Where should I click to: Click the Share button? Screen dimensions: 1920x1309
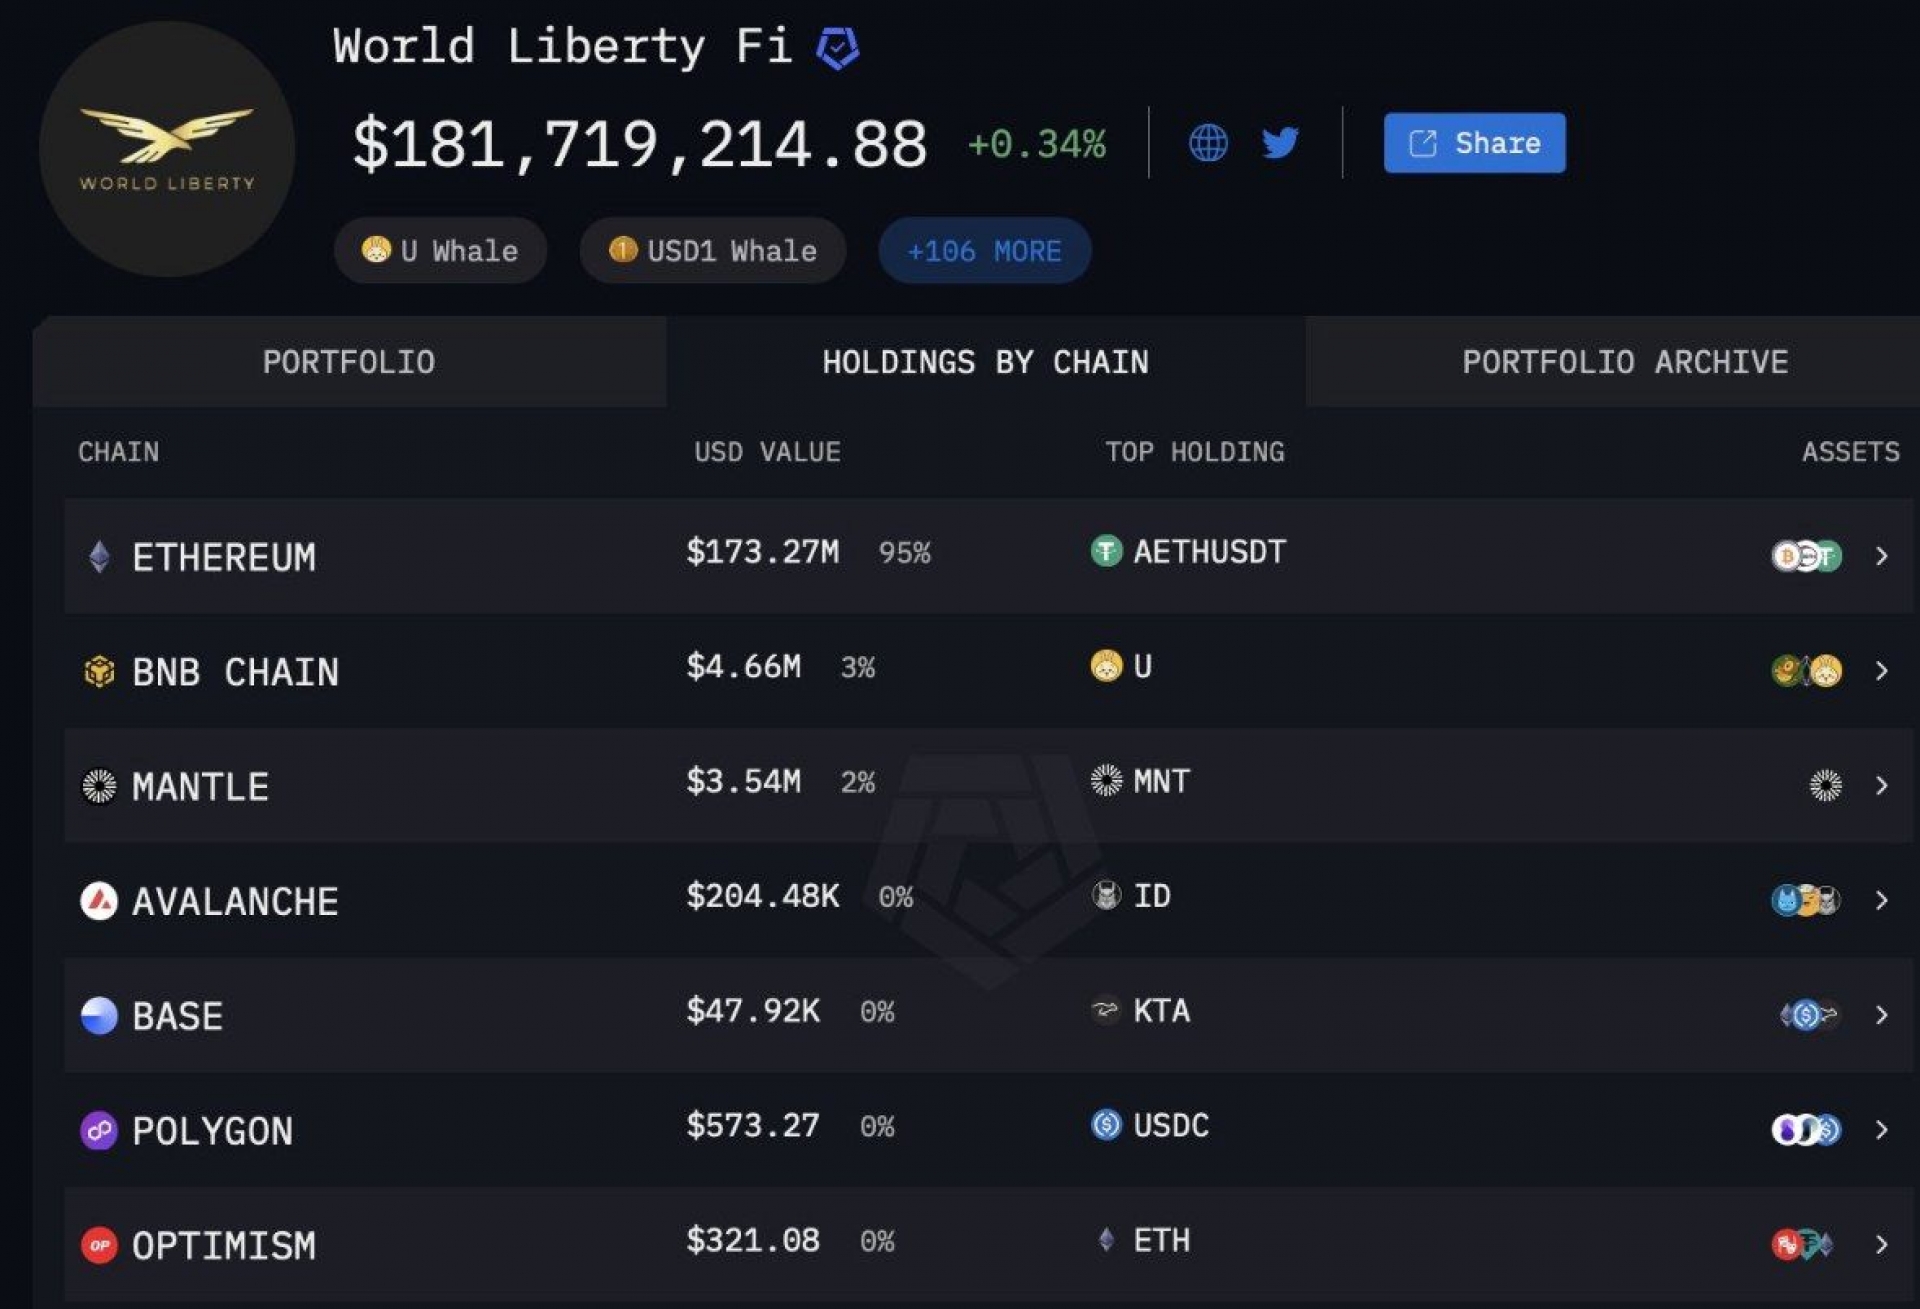point(1474,143)
